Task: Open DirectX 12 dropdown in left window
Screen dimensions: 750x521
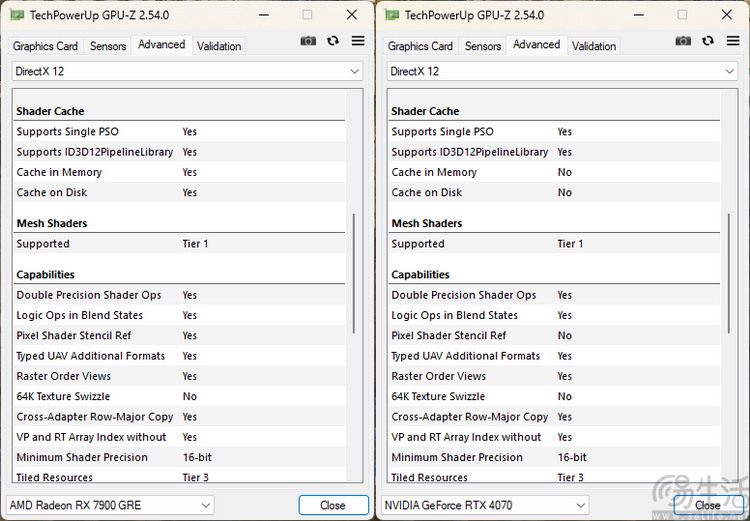Action: pyautogui.click(x=188, y=71)
